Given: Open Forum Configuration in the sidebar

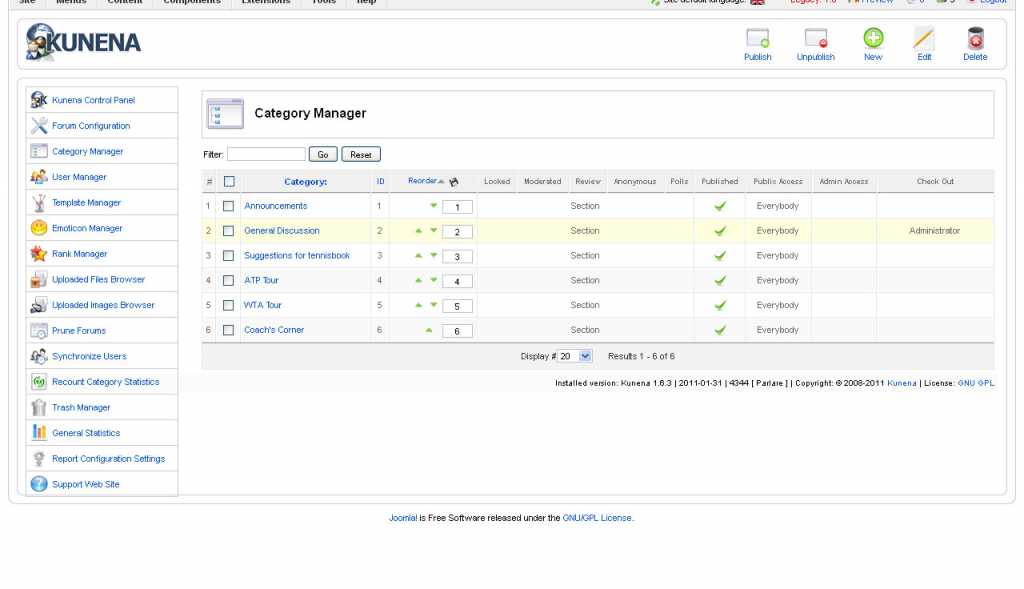Looking at the screenshot, I should (91, 126).
